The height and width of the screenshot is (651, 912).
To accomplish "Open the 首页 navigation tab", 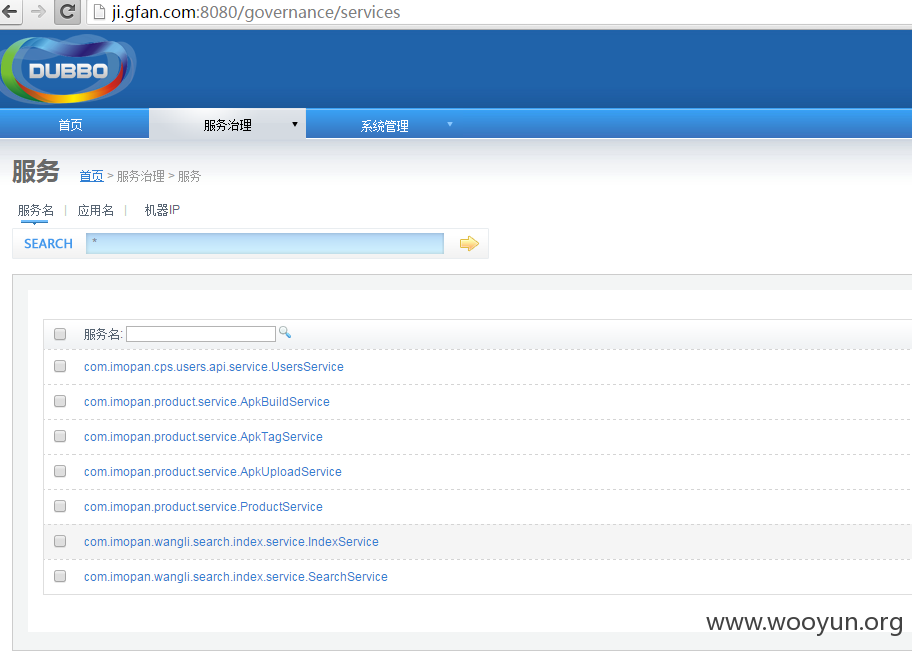I will click(70, 124).
